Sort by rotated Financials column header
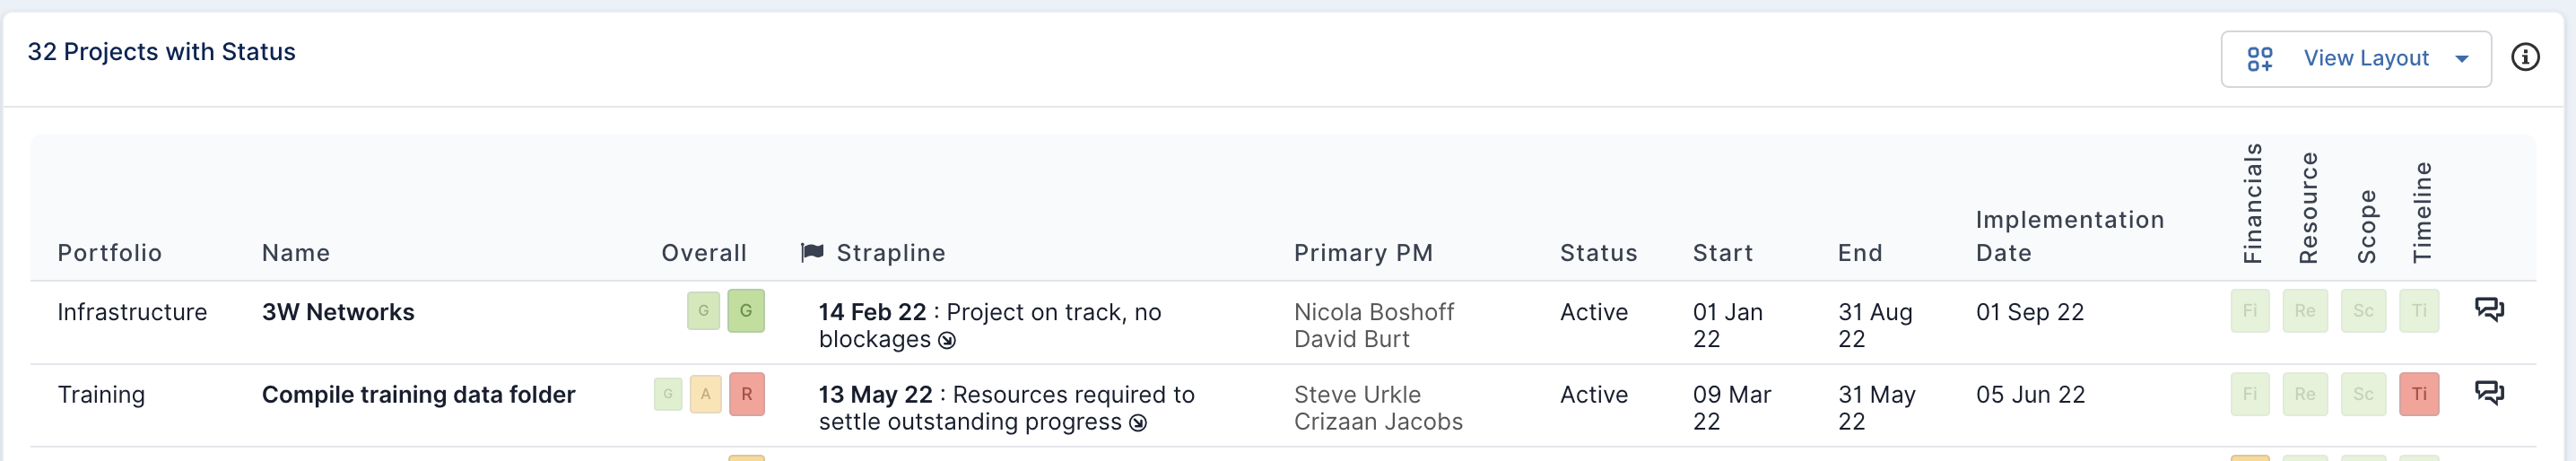 point(2251,204)
